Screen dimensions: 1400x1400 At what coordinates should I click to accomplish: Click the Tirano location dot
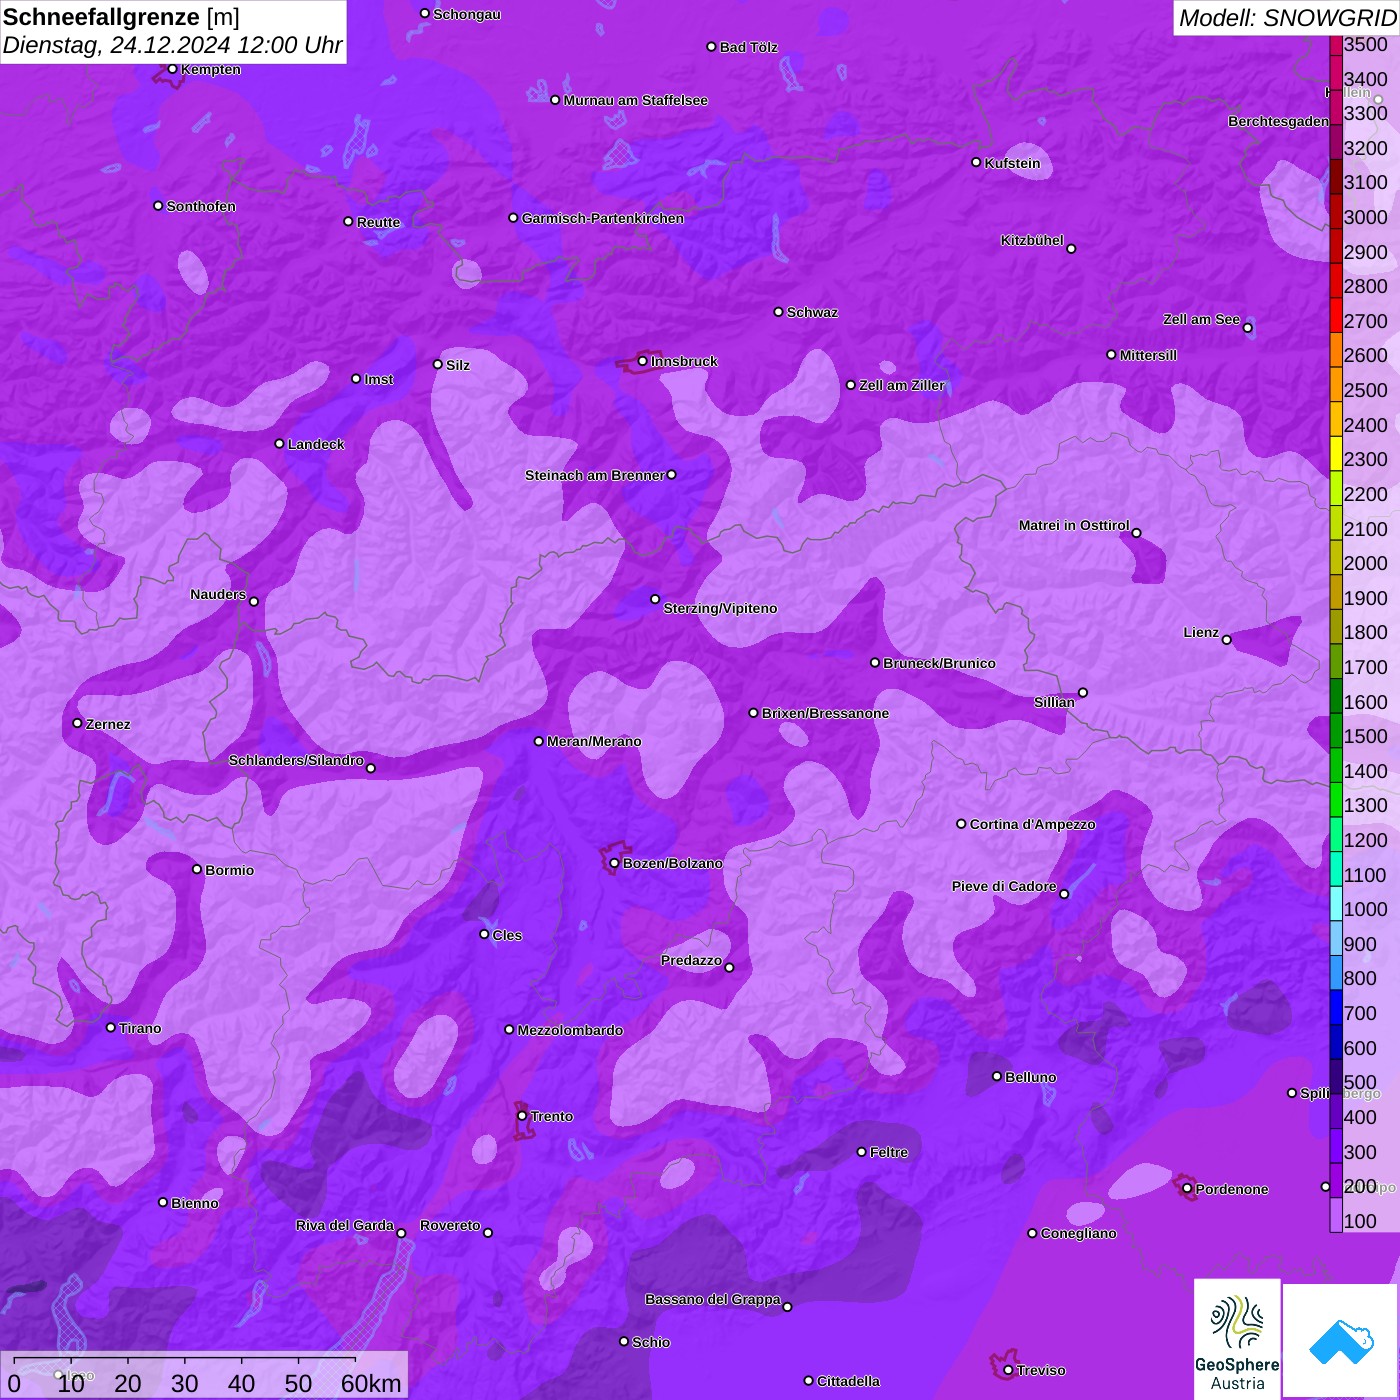pos(111,1027)
